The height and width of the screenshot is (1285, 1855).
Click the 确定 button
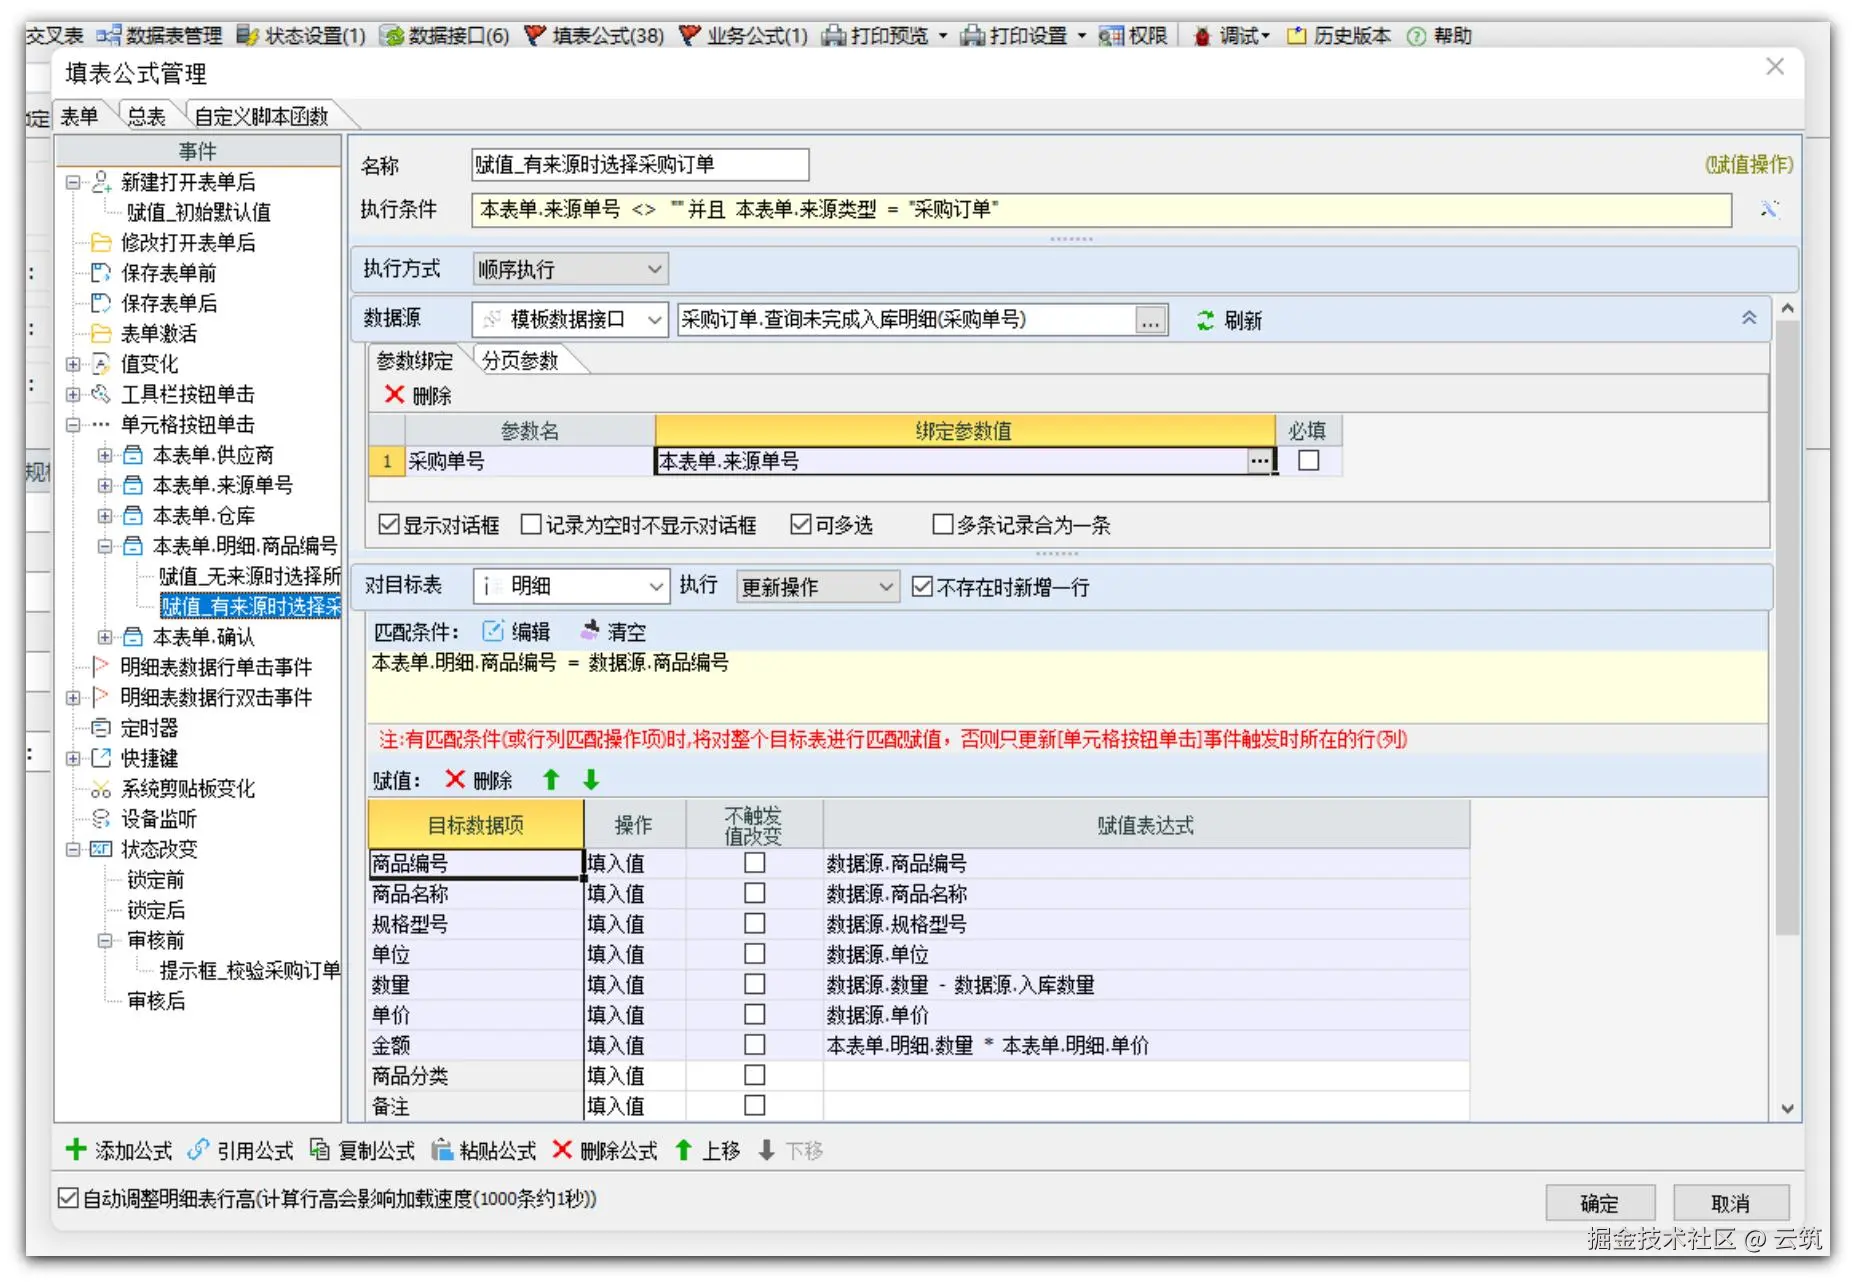[x=1598, y=1203]
